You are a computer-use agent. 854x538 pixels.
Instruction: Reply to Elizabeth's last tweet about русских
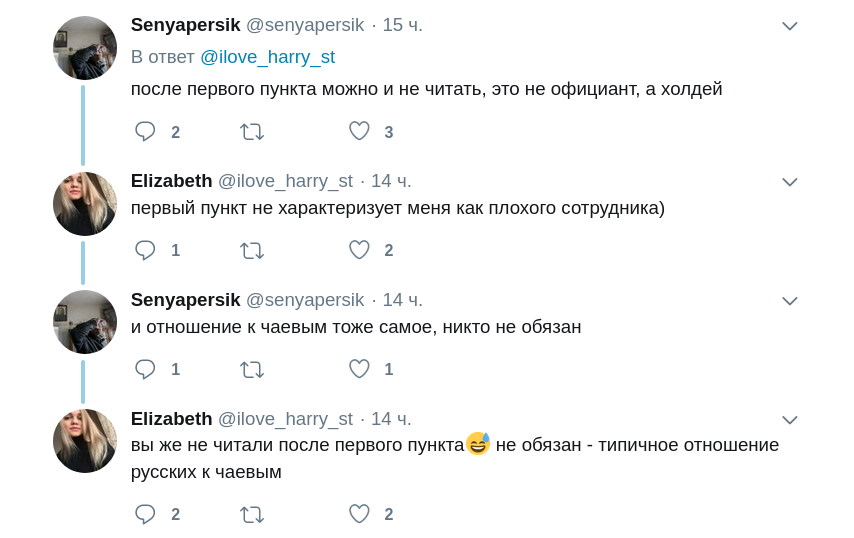click(x=146, y=514)
